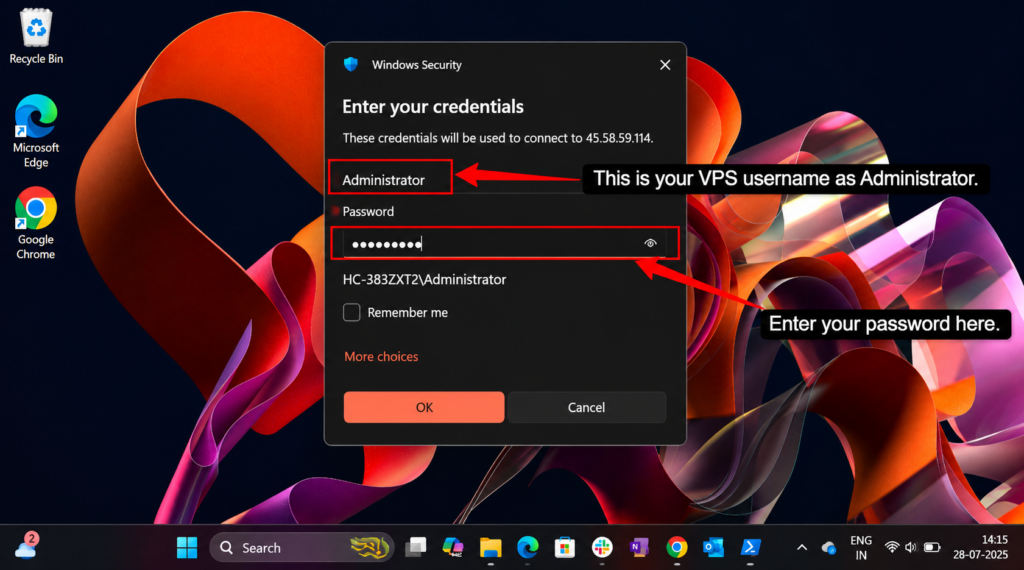Open Google Chrome from the taskbar

[x=677, y=548]
